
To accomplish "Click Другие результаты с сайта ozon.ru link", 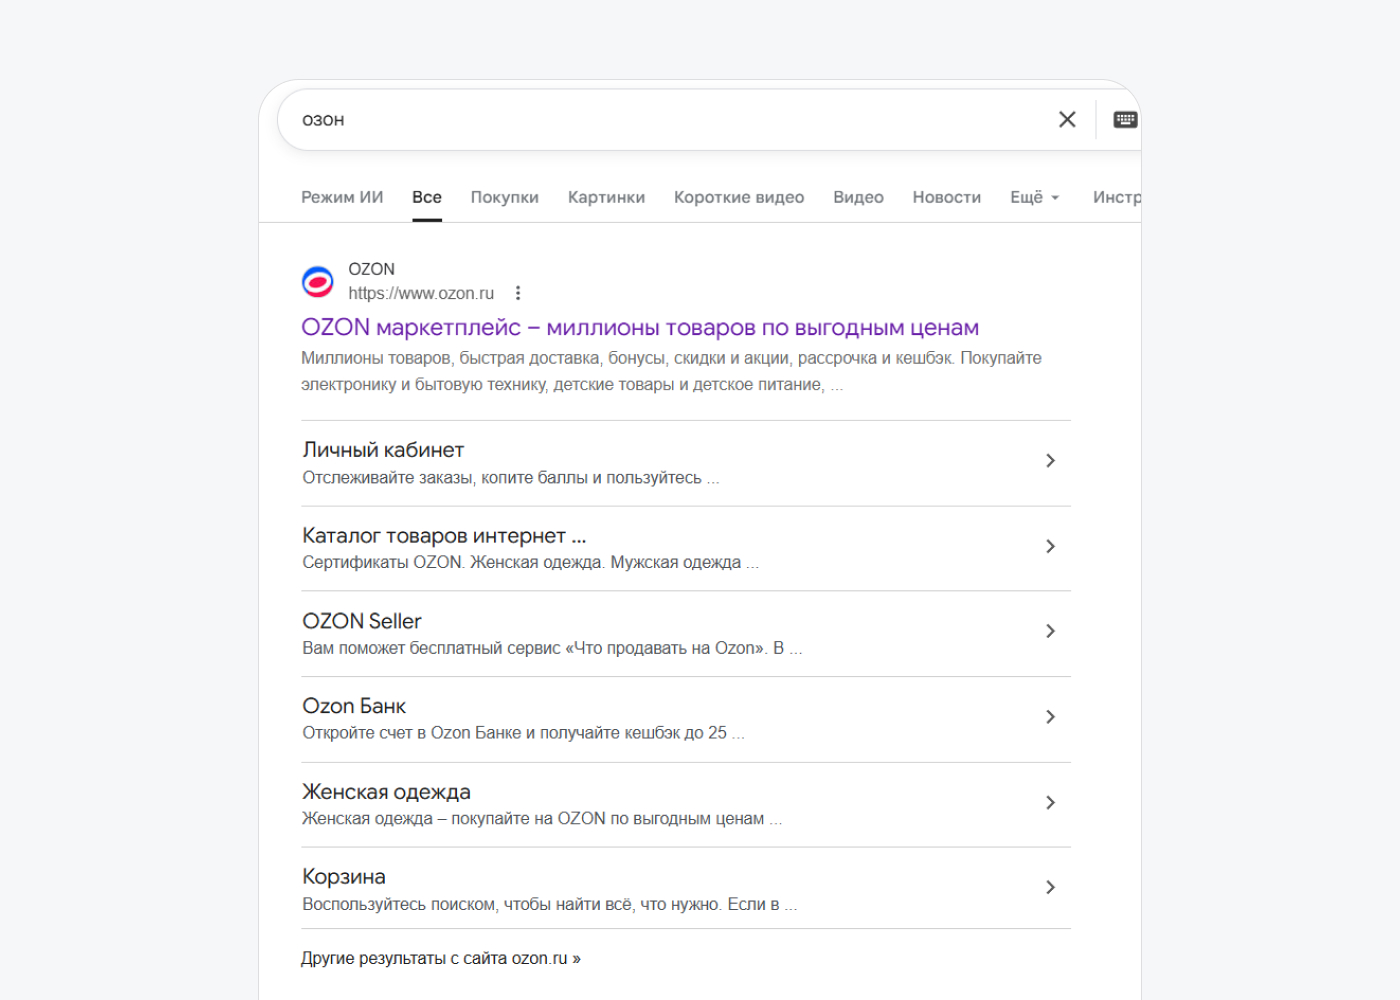I will point(441,958).
